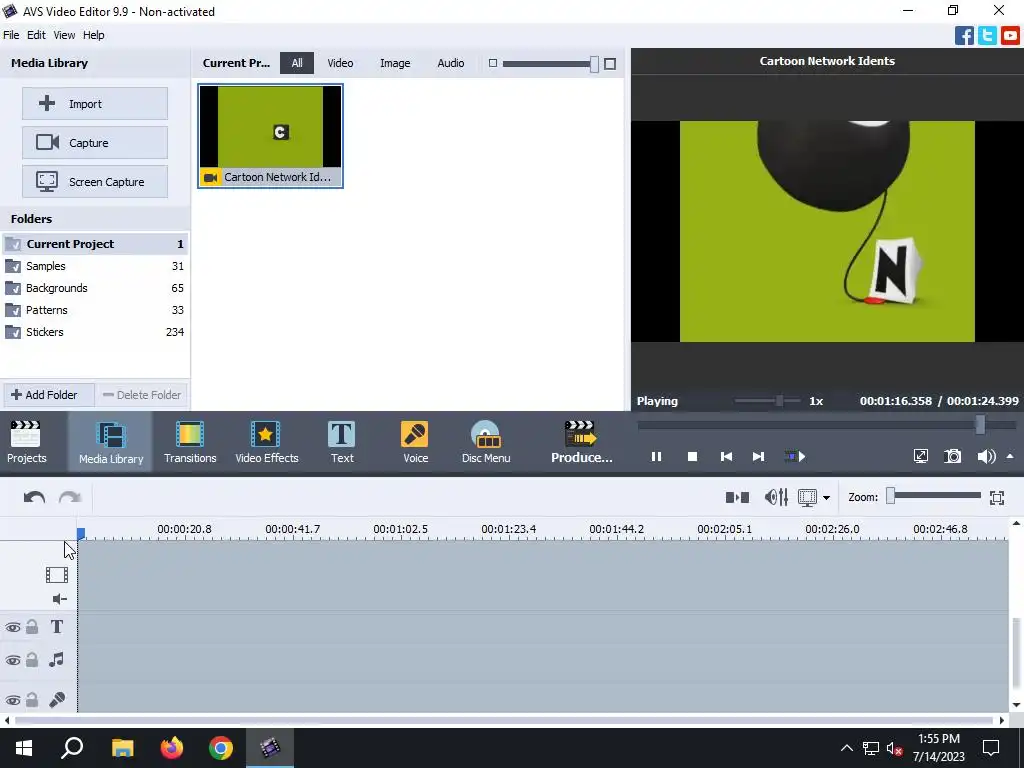
Task: Go to next frame in preview
Action: [758, 456]
